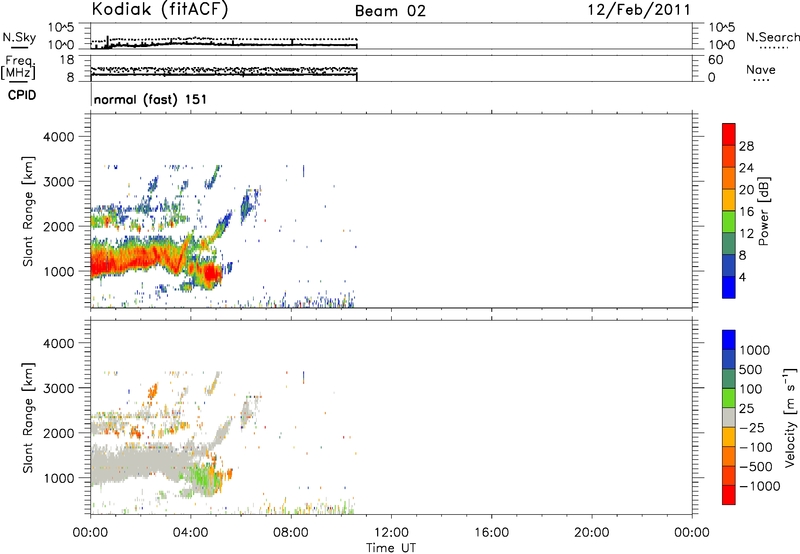This screenshot has height=554, width=800.
Task: Click the dotted line sample under N.Search
Action: pyautogui.click(x=773, y=48)
